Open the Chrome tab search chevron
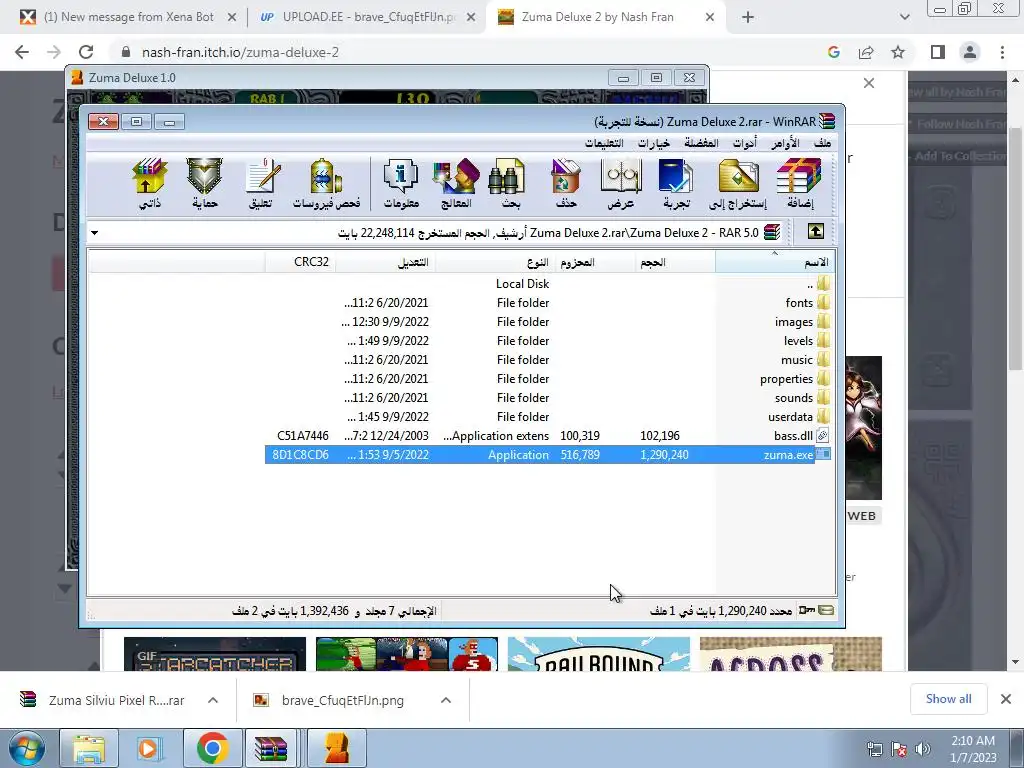This screenshot has width=1024, height=768. click(904, 18)
